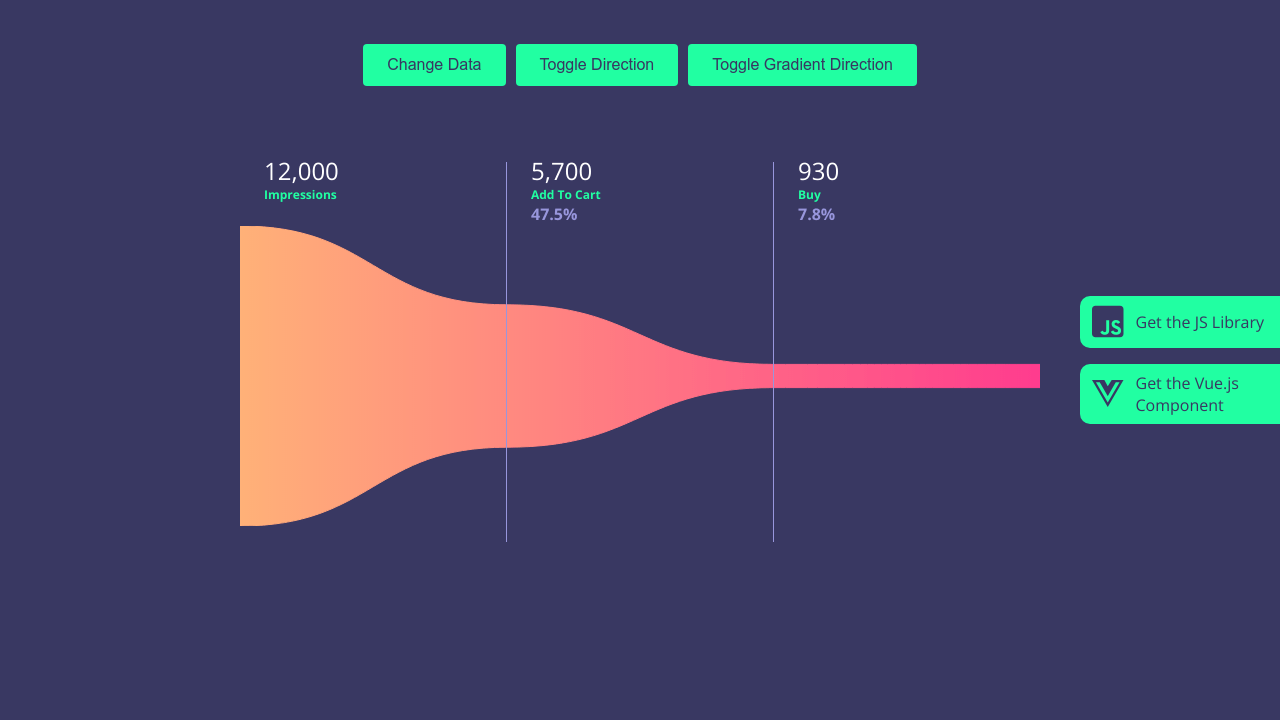Image resolution: width=1280 pixels, height=720 pixels.
Task: Open the Get the Vue.js Component link
Action: (1187, 394)
